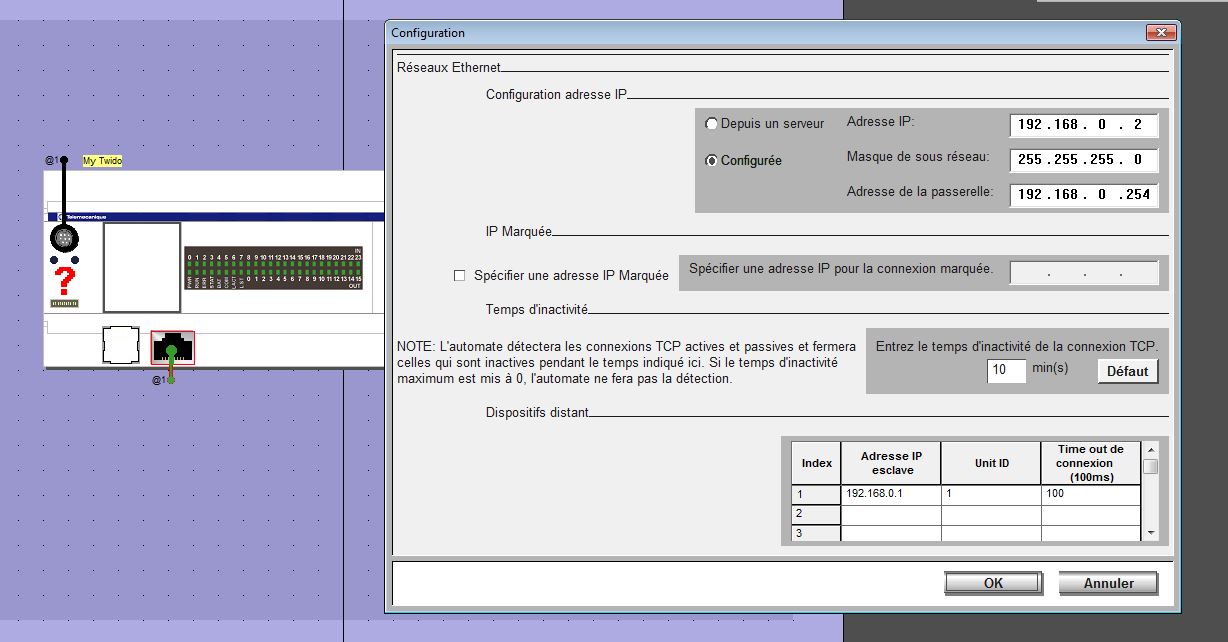Viewport: 1228px width, 642px height.
Task: Select the Ethernet RJ45 port on the controller
Action: tap(172, 347)
